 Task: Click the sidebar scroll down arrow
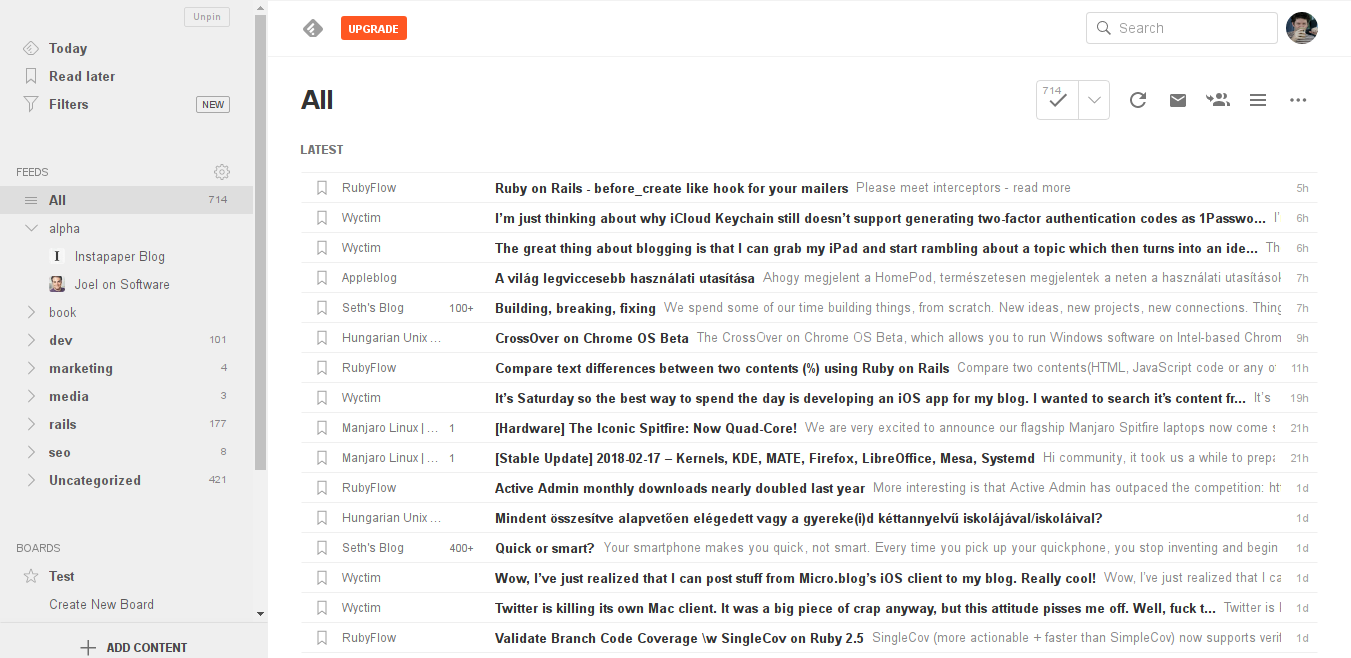[x=261, y=614]
